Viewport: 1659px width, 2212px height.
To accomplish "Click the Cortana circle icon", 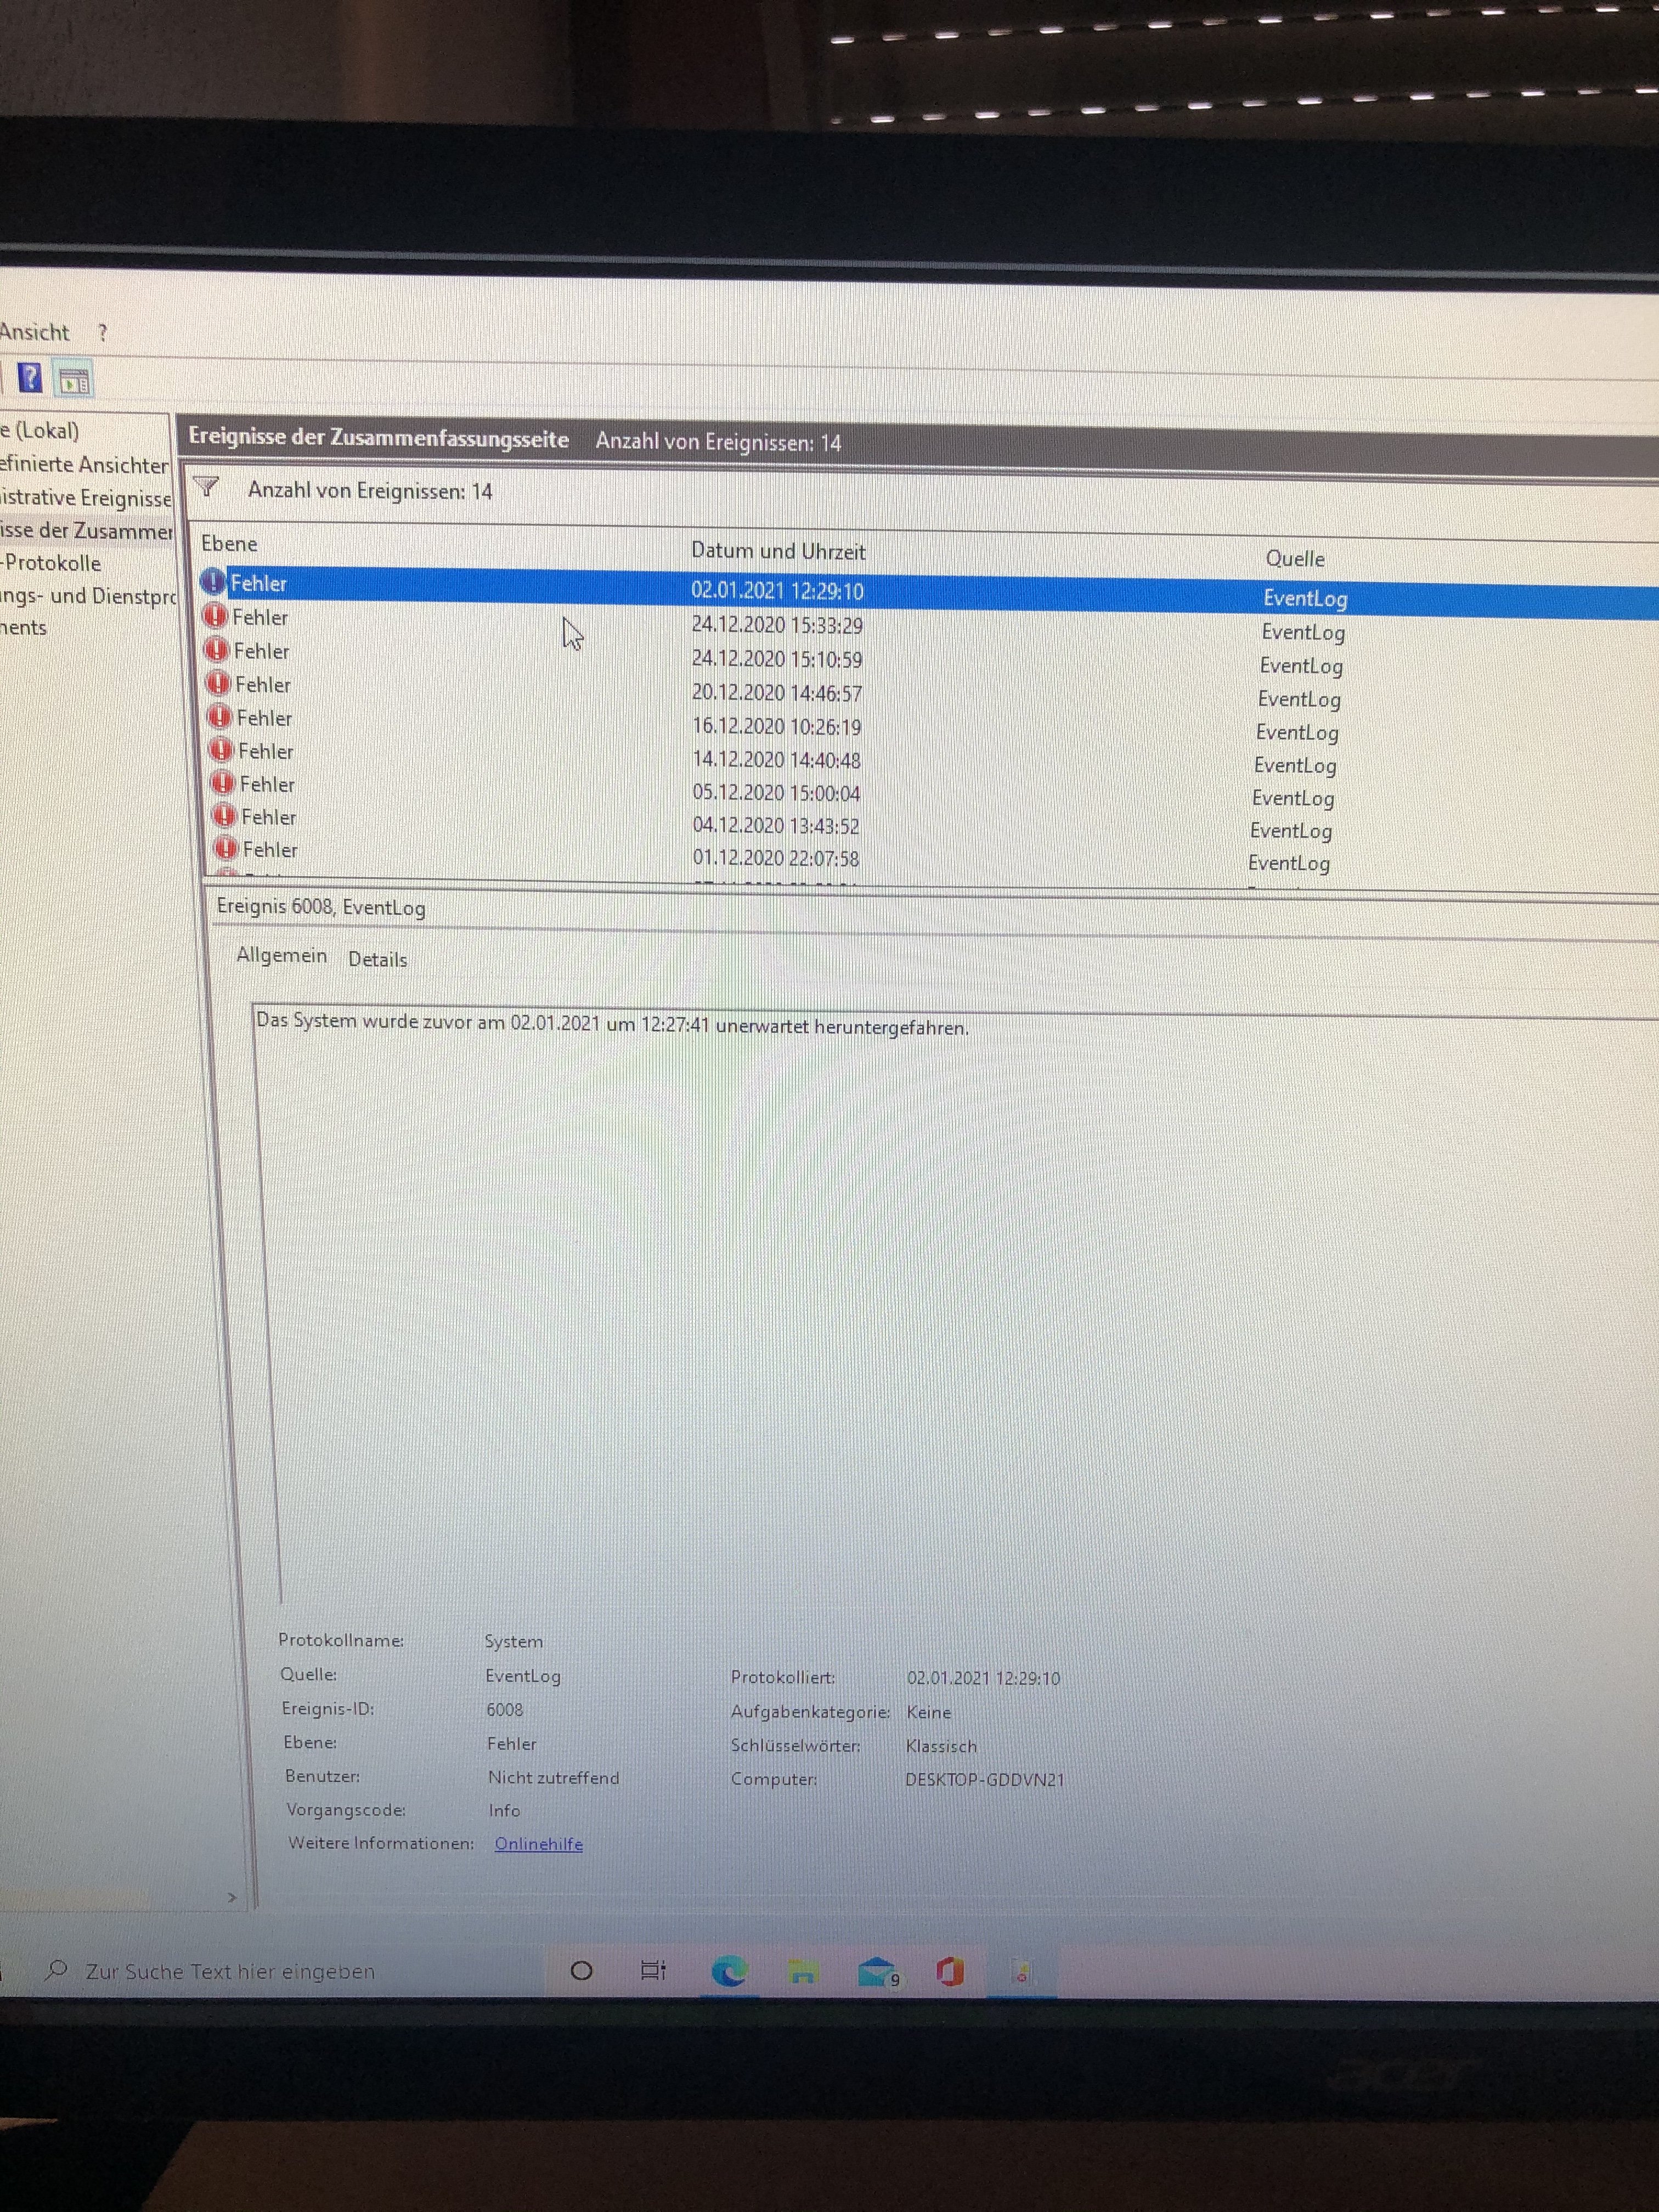I will [581, 1970].
